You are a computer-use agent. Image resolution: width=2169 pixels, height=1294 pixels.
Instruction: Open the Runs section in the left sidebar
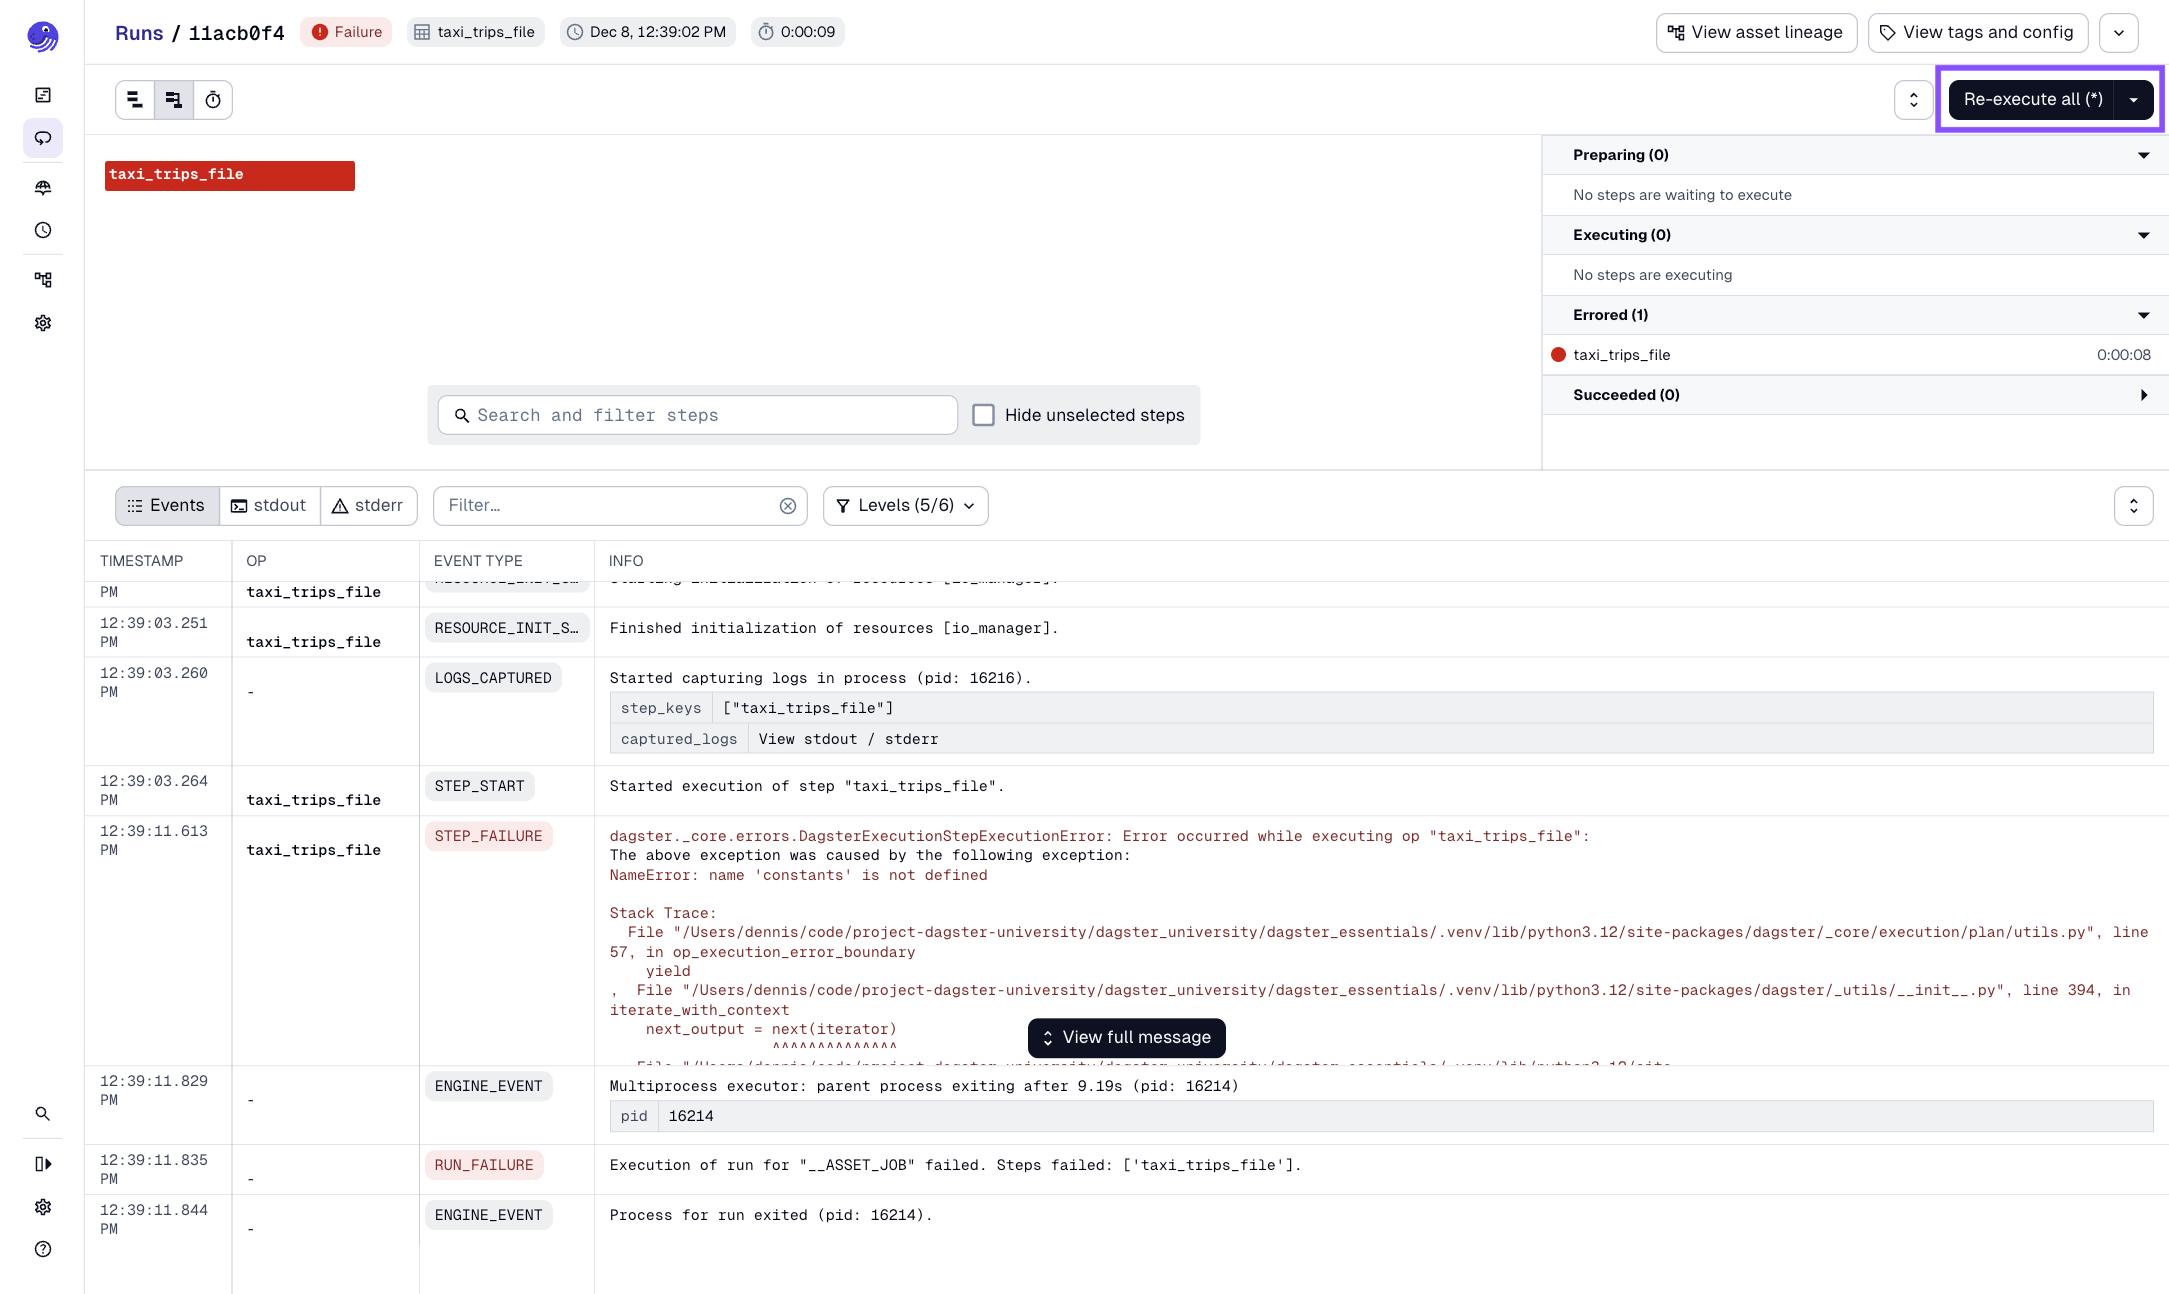[43, 139]
